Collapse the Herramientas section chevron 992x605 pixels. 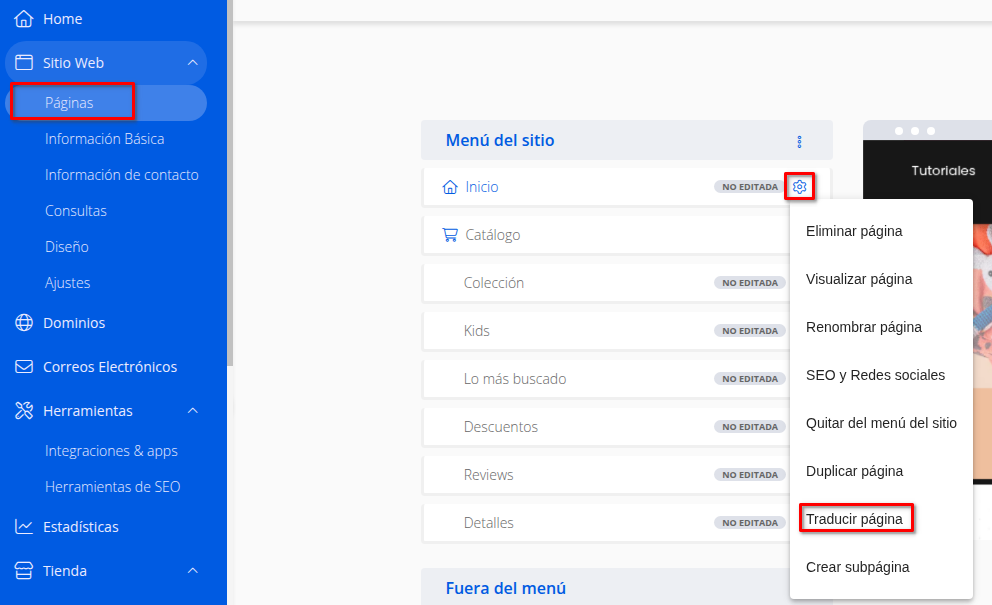pos(193,411)
